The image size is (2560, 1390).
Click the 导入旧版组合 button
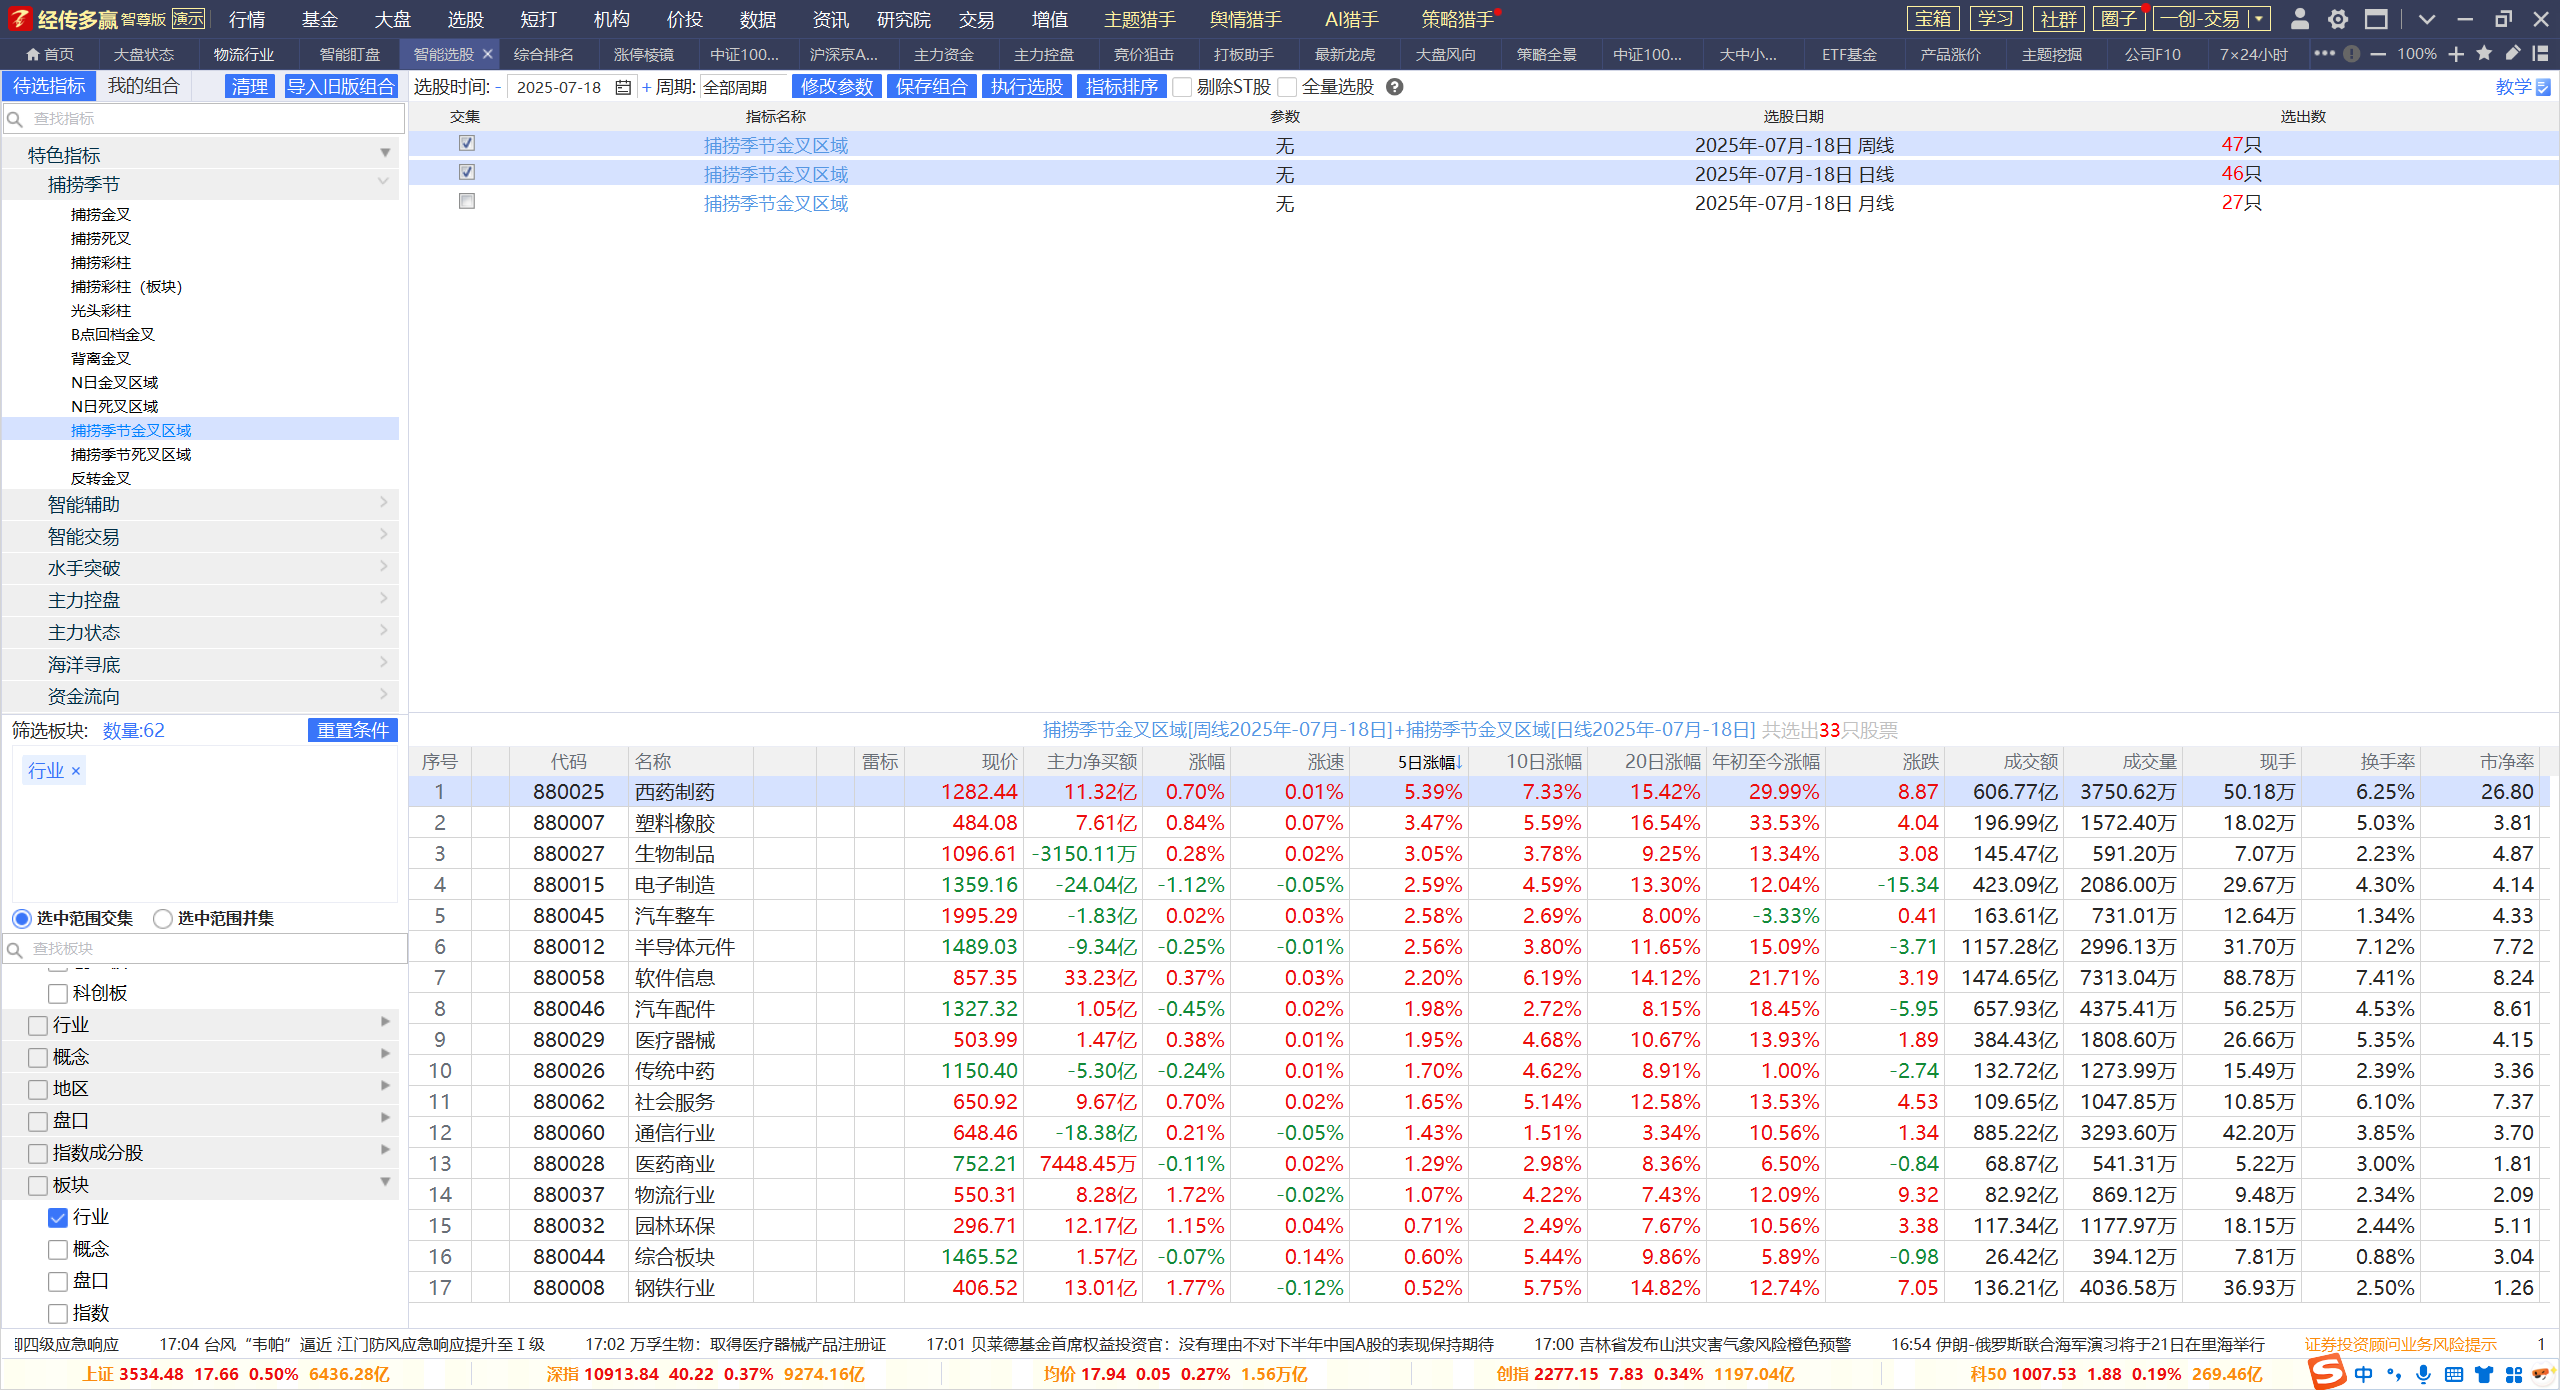point(340,87)
